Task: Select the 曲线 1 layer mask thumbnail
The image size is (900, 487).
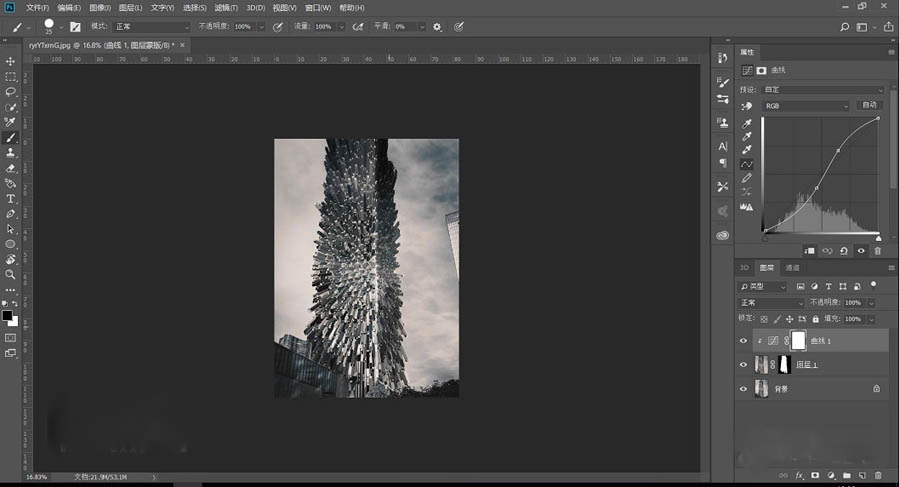Action: click(x=798, y=341)
